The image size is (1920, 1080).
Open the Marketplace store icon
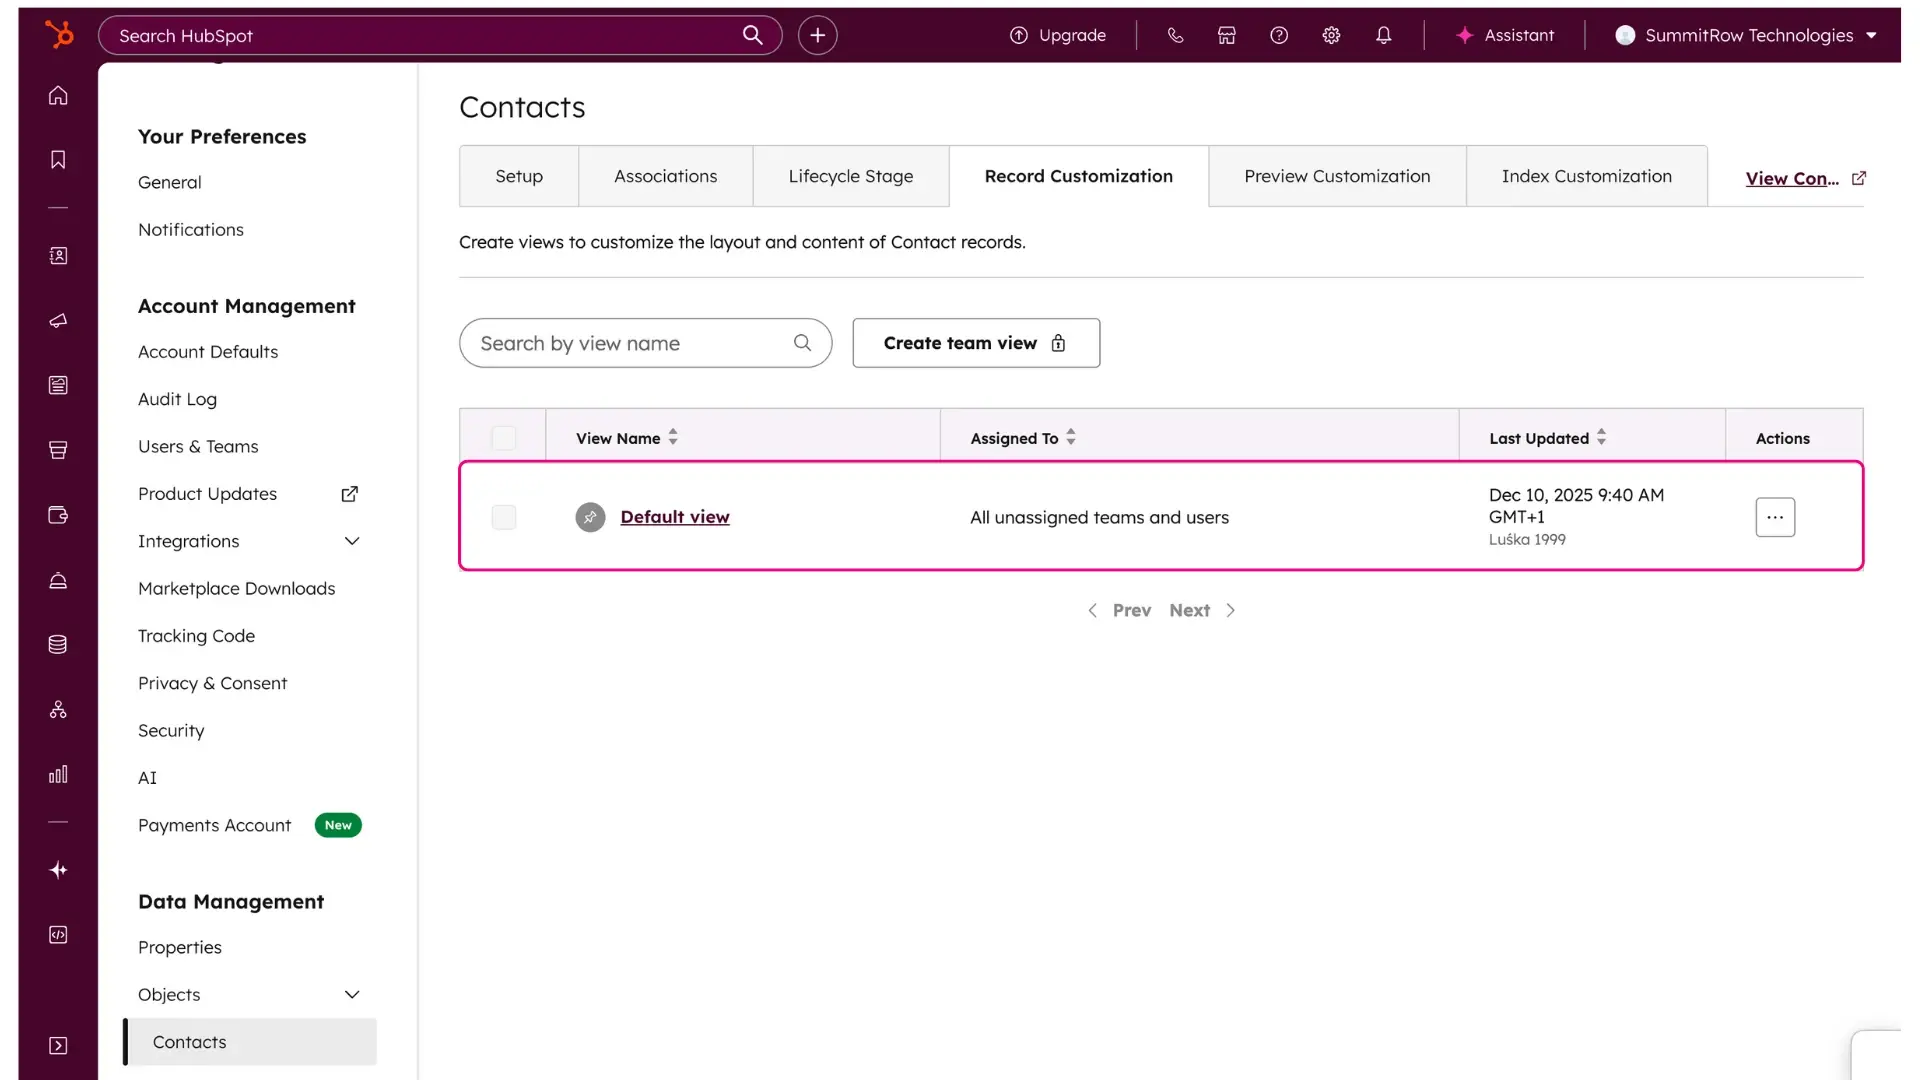[x=1227, y=35]
